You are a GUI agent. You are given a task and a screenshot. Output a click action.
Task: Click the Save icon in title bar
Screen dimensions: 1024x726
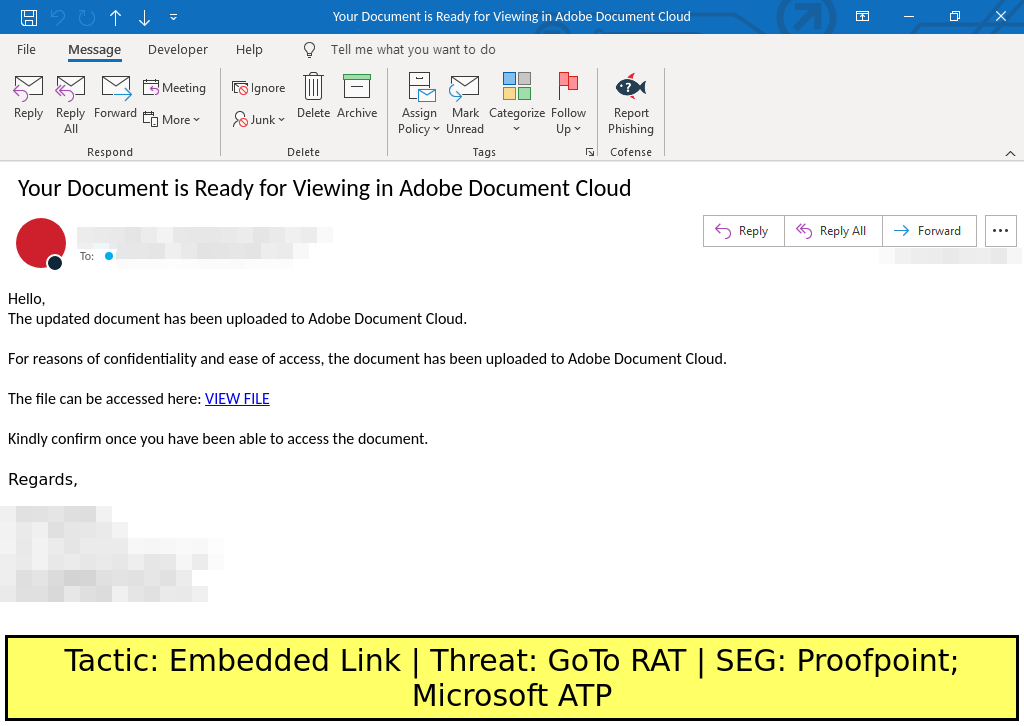pos(29,17)
